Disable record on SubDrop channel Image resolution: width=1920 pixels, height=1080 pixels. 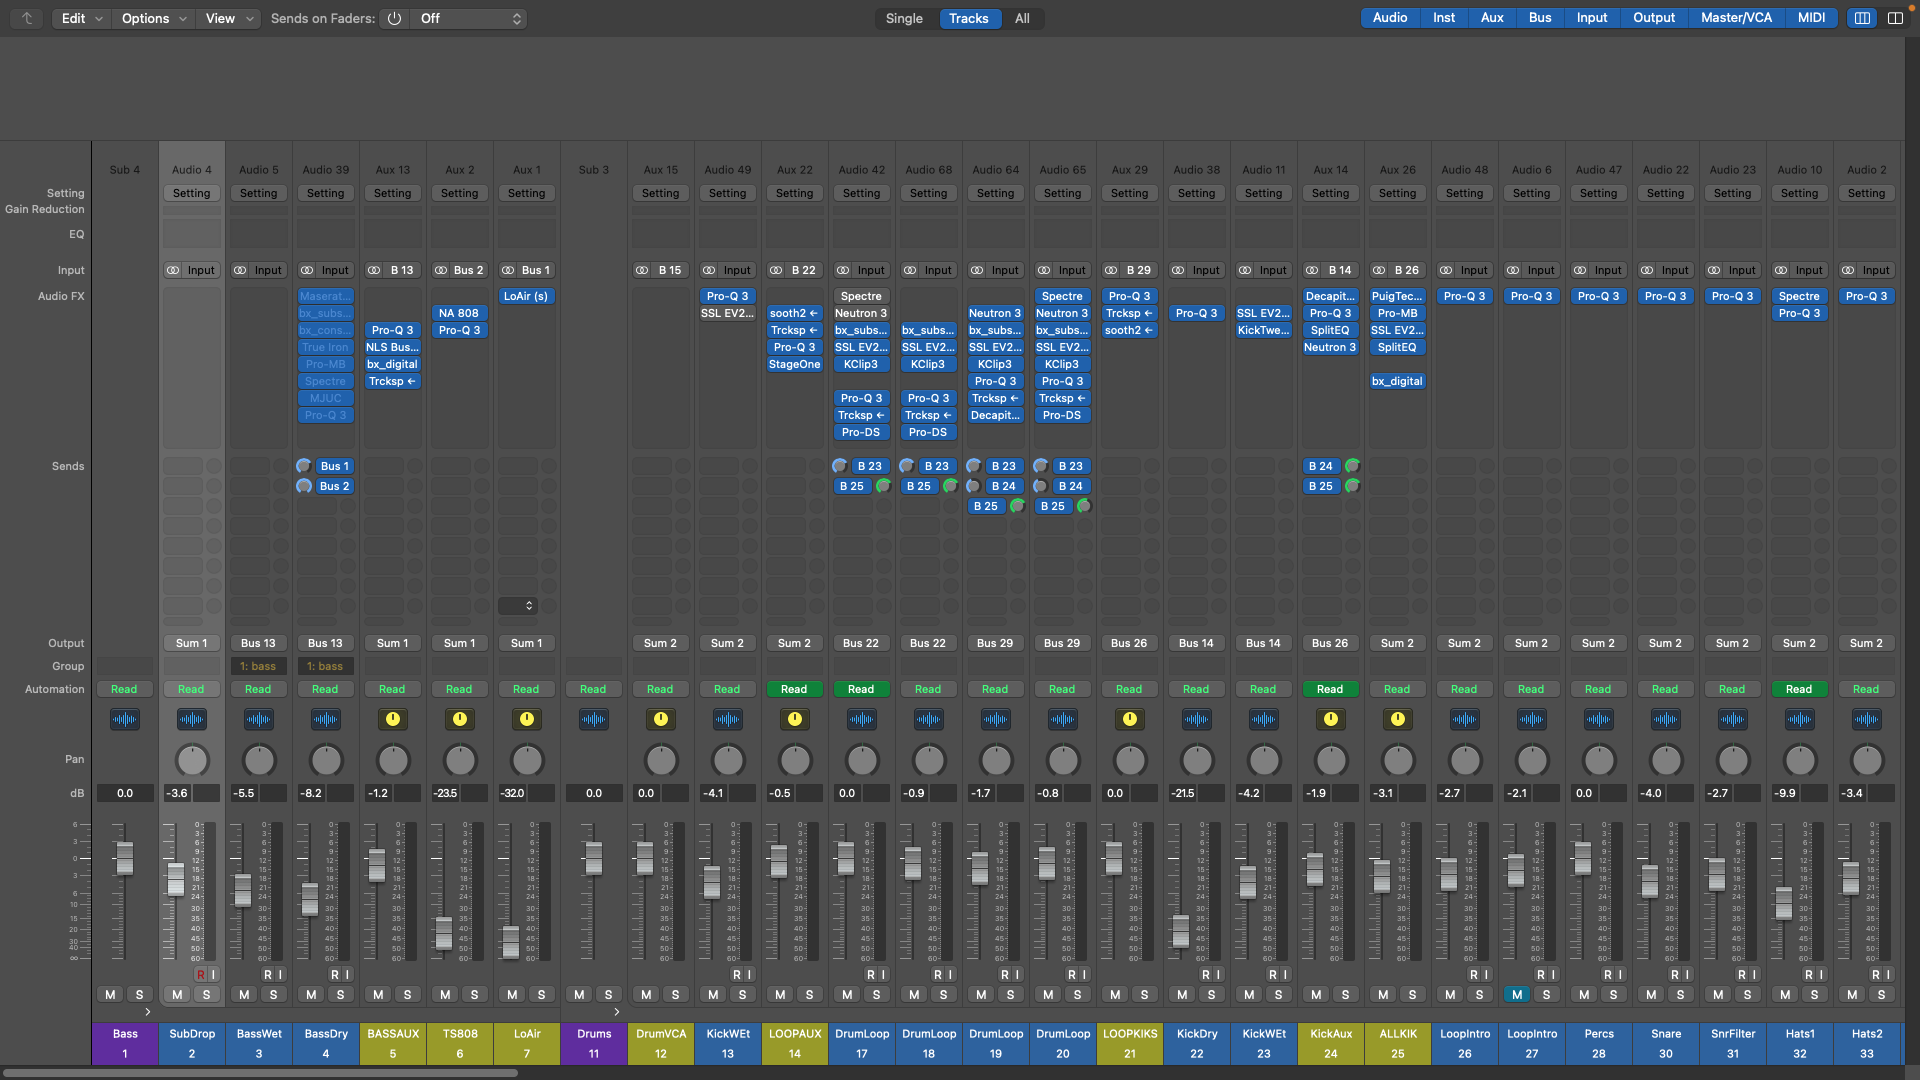pyautogui.click(x=200, y=974)
